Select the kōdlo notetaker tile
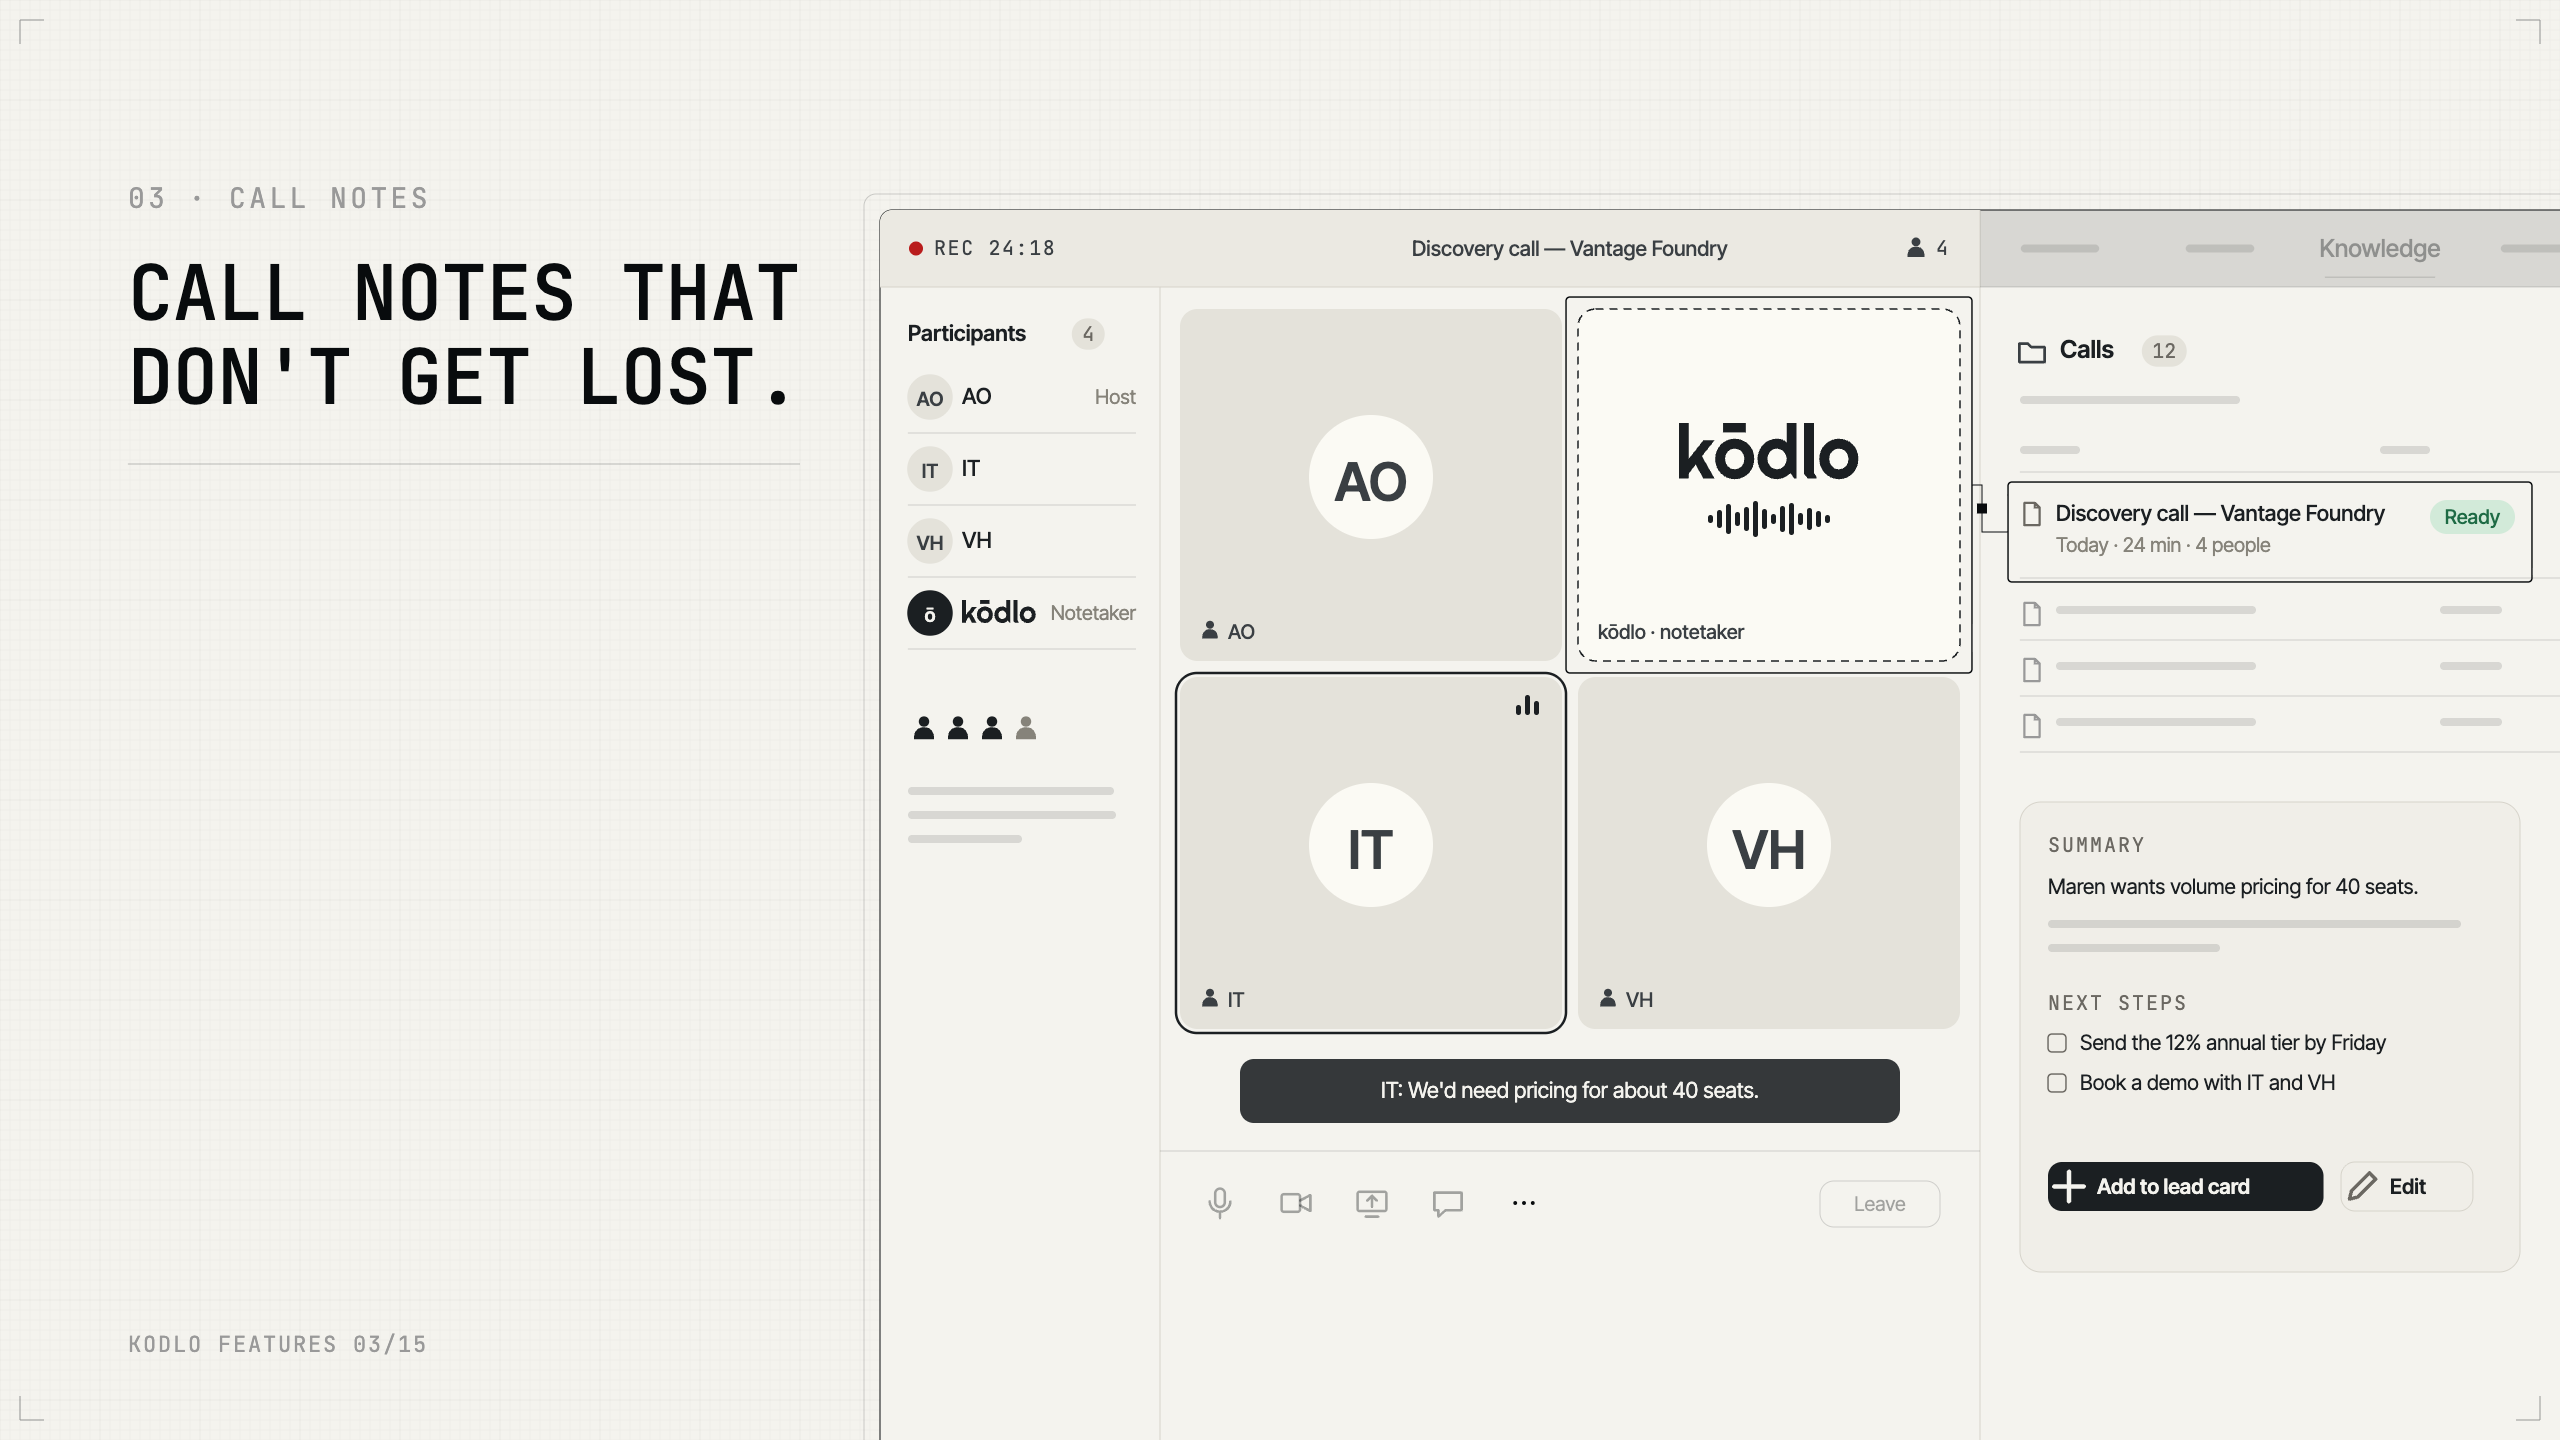Image resolution: width=2560 pixels, height=1440 pixels. click(x=1768, y=484)
